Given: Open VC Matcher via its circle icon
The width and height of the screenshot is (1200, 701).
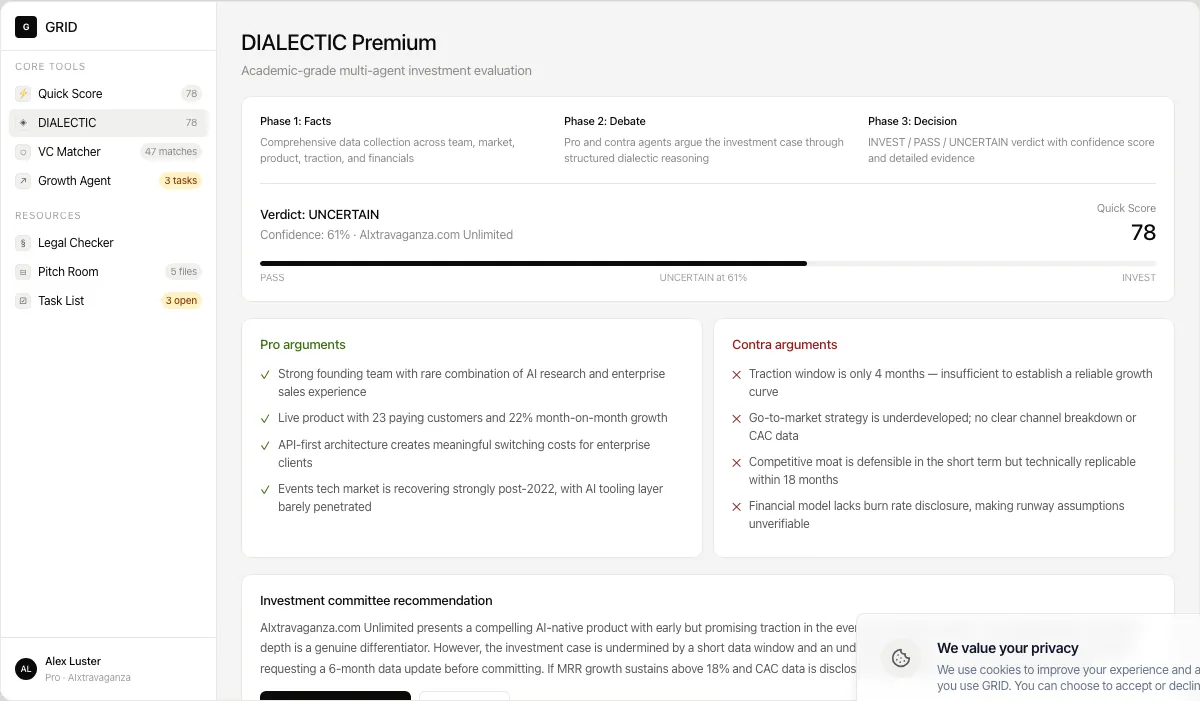Looking at the screenshot, I should pyautogui.click(x=22, y=151).
